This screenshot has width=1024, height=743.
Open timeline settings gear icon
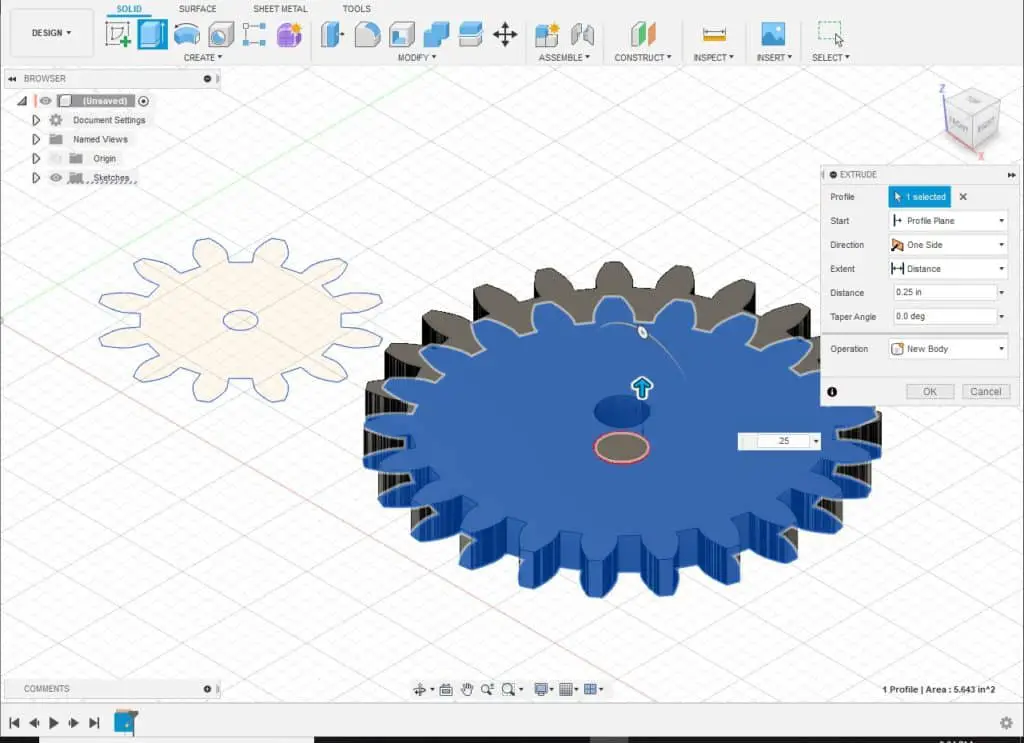click(1006, 723)
